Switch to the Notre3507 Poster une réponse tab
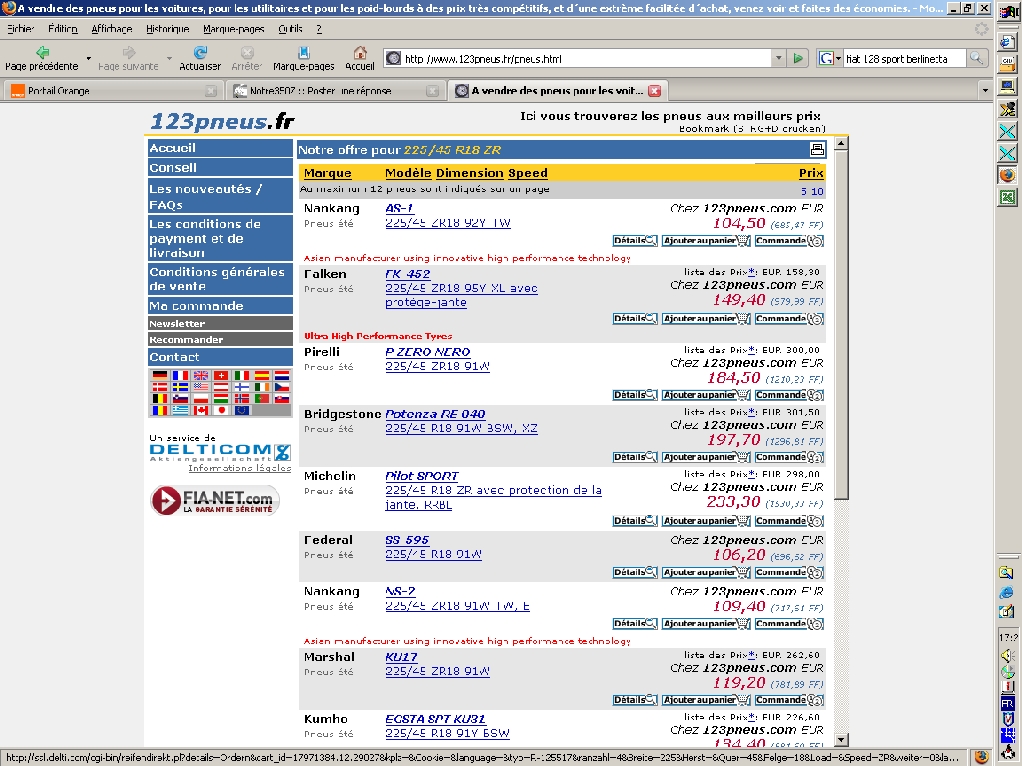Viewport: 1022px width, 766px height. click(336, 91)
